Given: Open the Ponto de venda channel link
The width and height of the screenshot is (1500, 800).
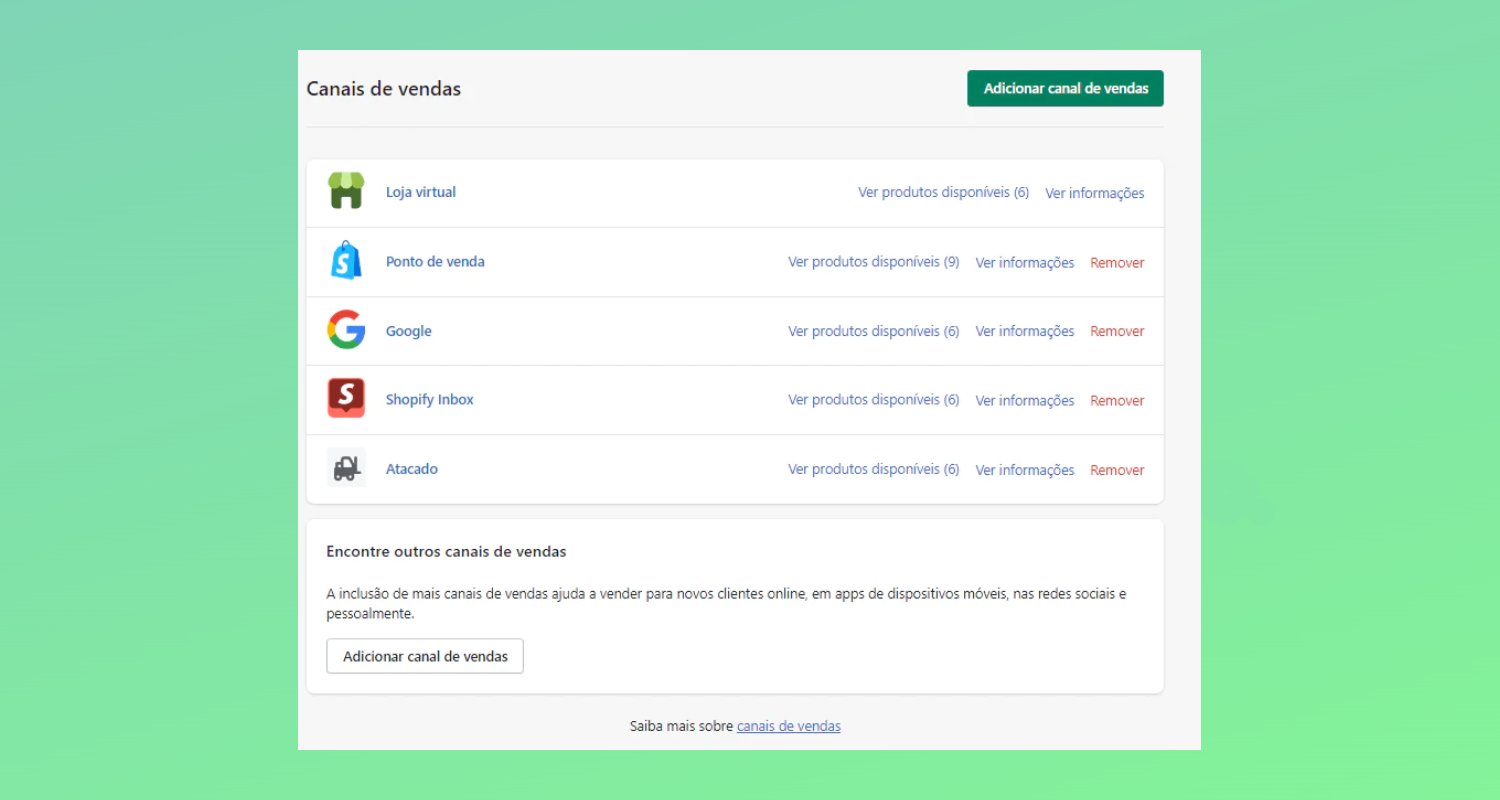Looking at the screenshot, I should pos(435,262).
